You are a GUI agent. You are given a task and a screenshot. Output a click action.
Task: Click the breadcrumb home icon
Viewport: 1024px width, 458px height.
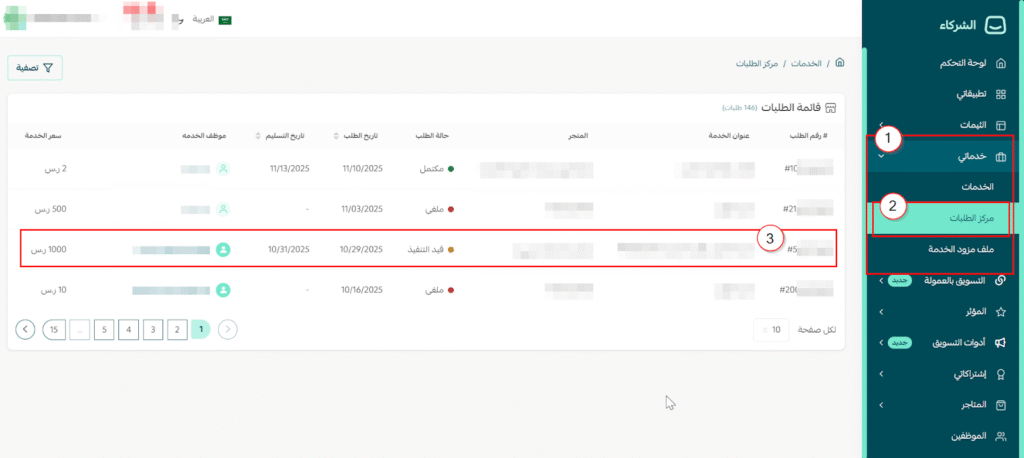pos(839,63)
